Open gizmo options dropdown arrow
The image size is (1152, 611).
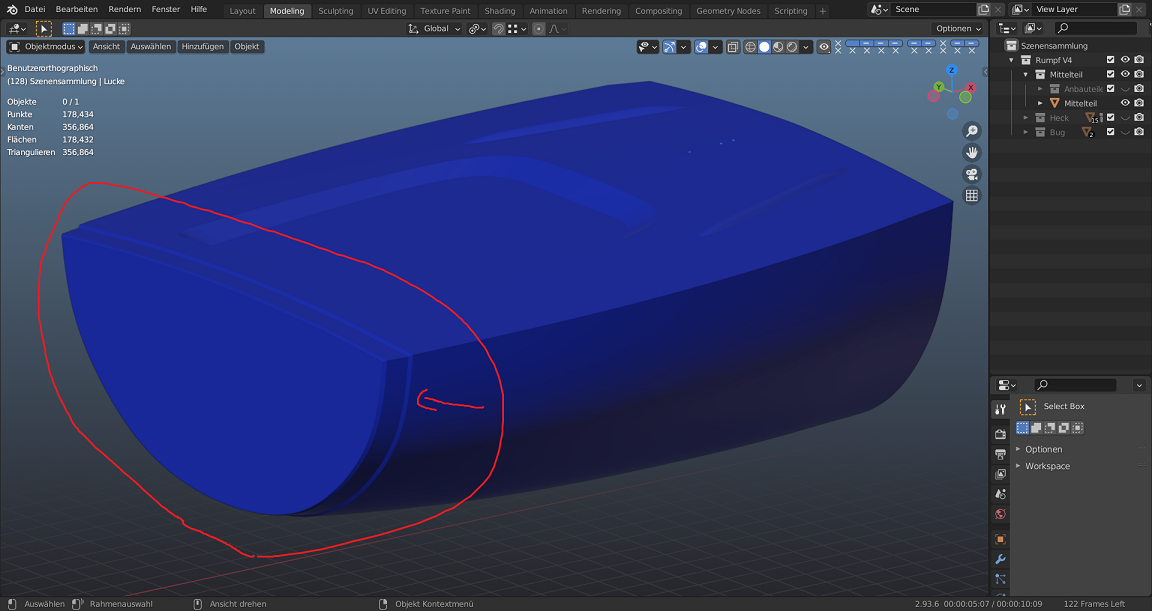683,46
